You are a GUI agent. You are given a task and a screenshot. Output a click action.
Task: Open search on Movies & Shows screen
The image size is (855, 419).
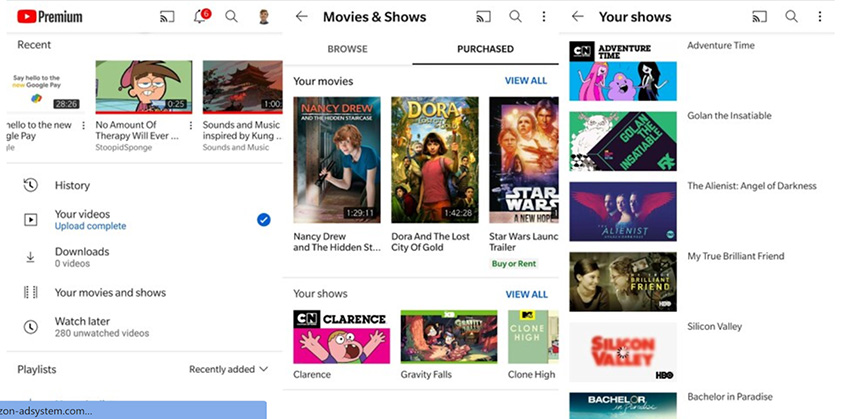515,16
